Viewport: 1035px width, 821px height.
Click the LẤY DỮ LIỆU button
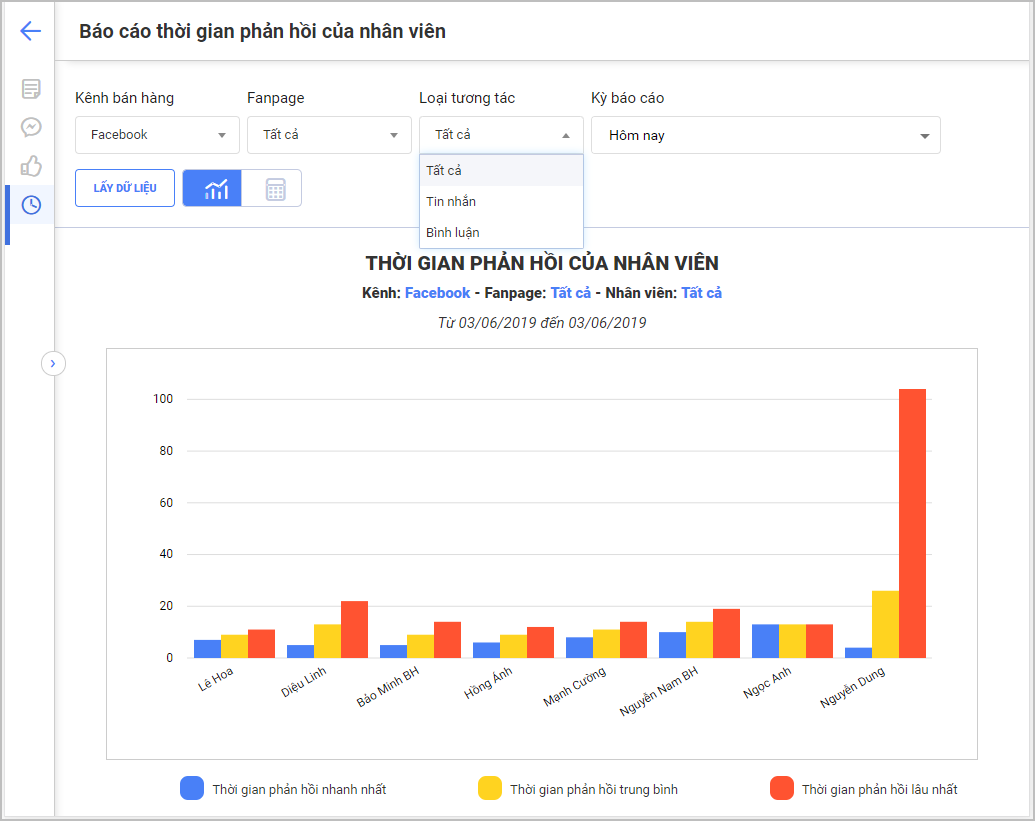tap(125, 188)
